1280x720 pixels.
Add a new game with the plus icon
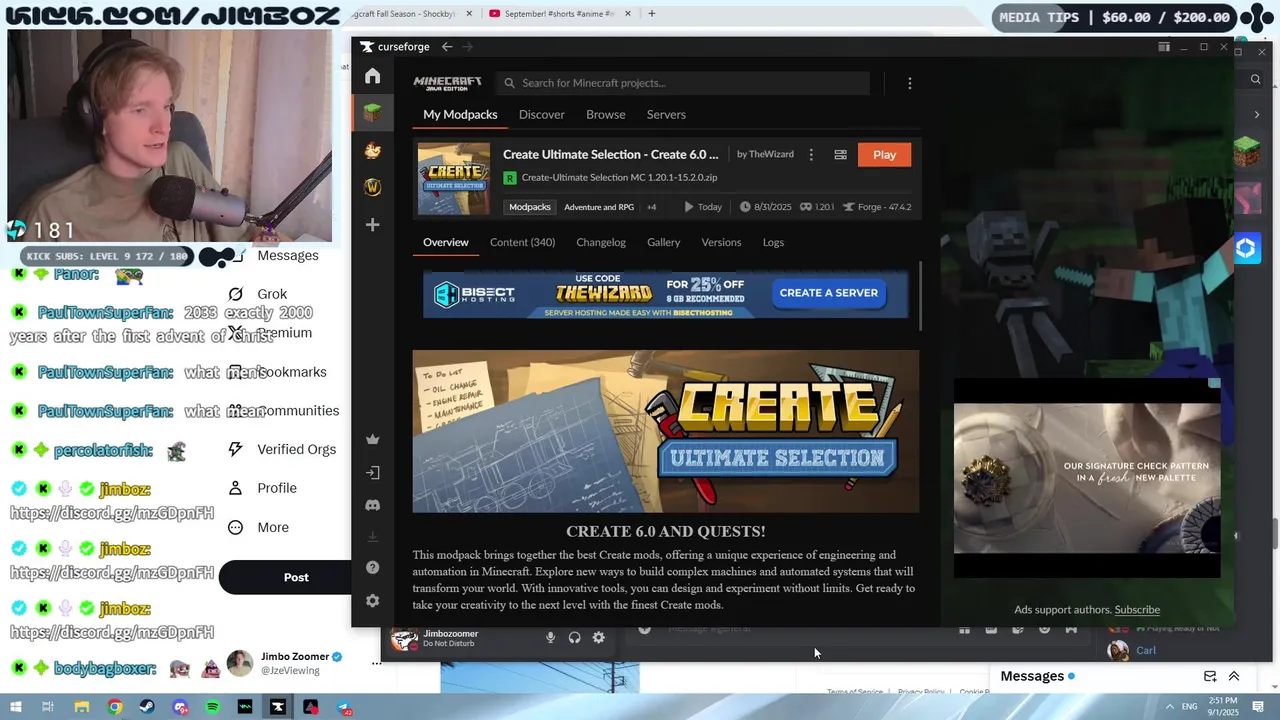click(x=372, y=225)
